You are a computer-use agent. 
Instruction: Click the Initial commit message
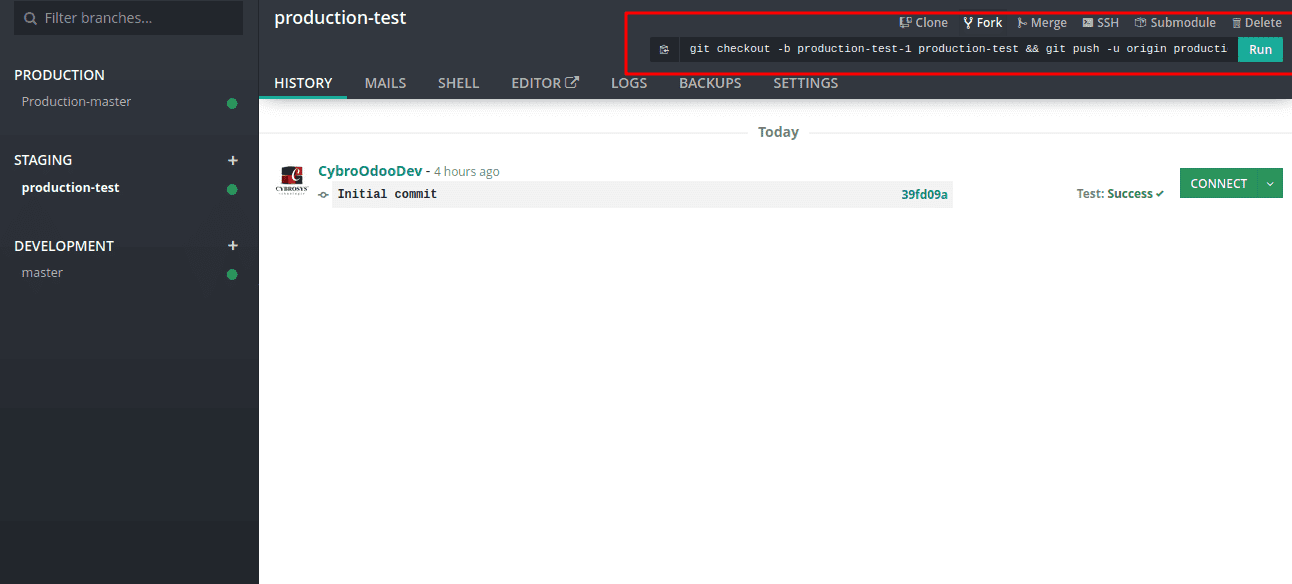pyautogui.click(x=387, y=194)
